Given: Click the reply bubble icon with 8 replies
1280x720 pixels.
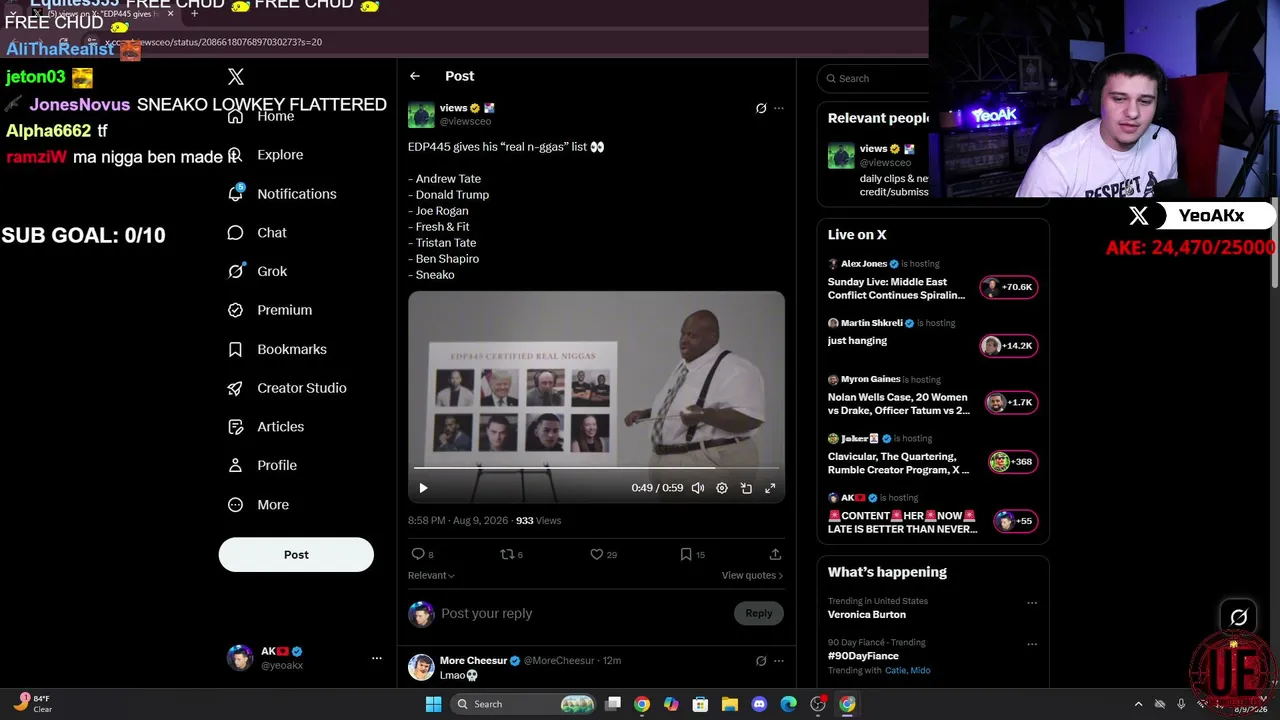Looking at the screenshot, I should (x=418, y=554).
